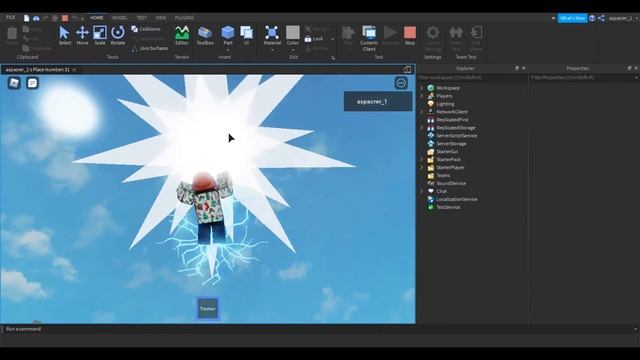Click aspacrer_1 in the player list
The width and height of the screenshot is (640, 360).
(378, 102)
